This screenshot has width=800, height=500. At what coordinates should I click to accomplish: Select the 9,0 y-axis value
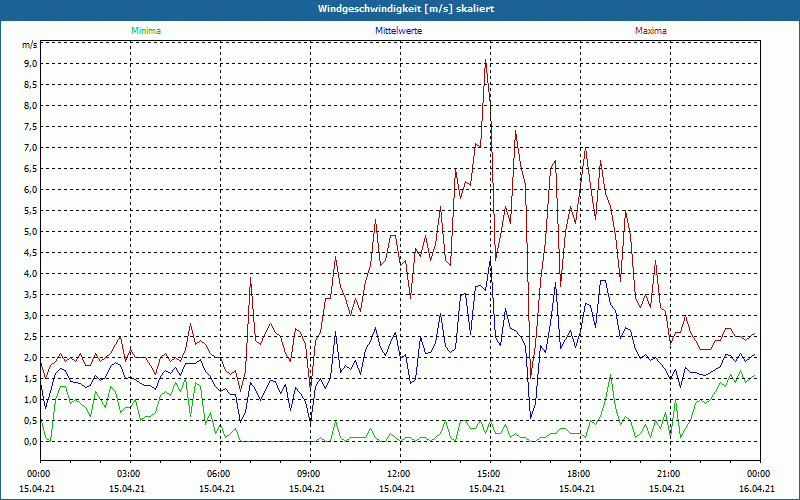point(30,63)
